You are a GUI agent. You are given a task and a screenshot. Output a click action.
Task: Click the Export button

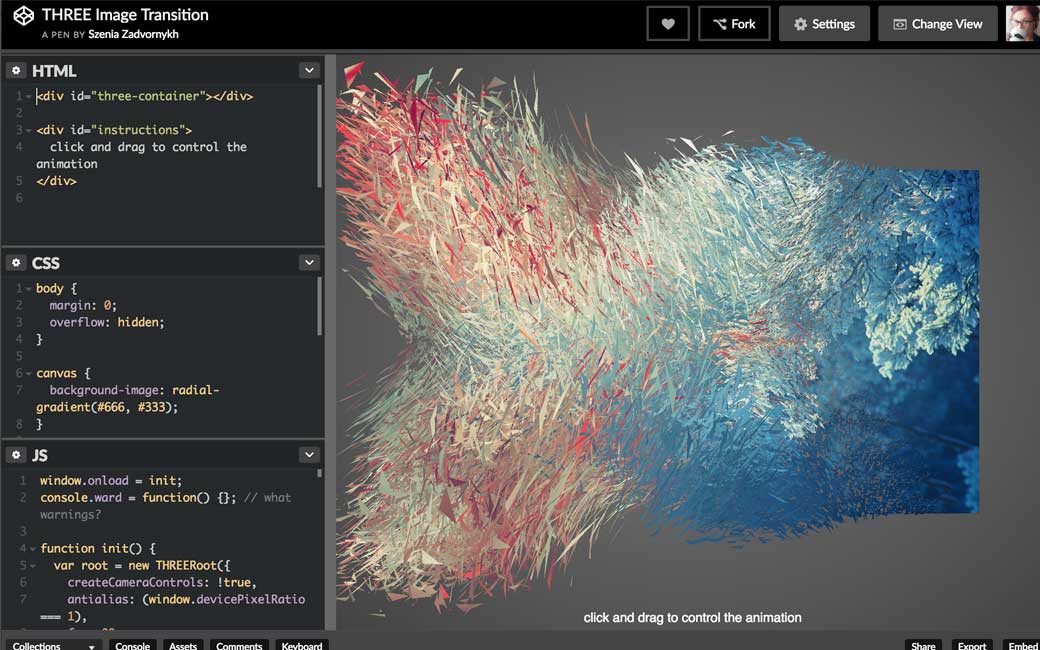(x=971, y=645)
